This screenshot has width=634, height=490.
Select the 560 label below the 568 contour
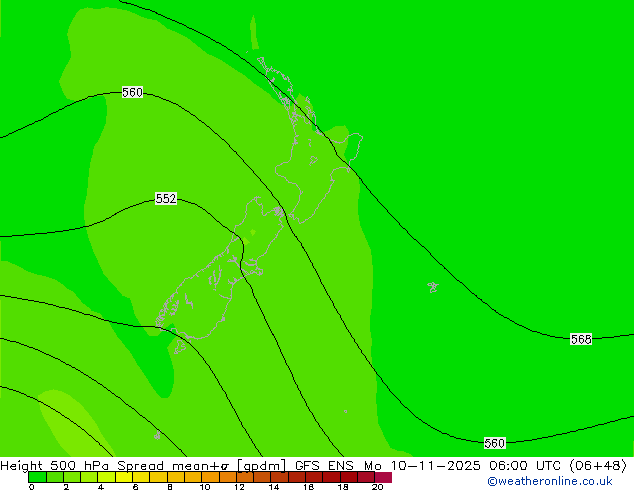pos(495,444)
